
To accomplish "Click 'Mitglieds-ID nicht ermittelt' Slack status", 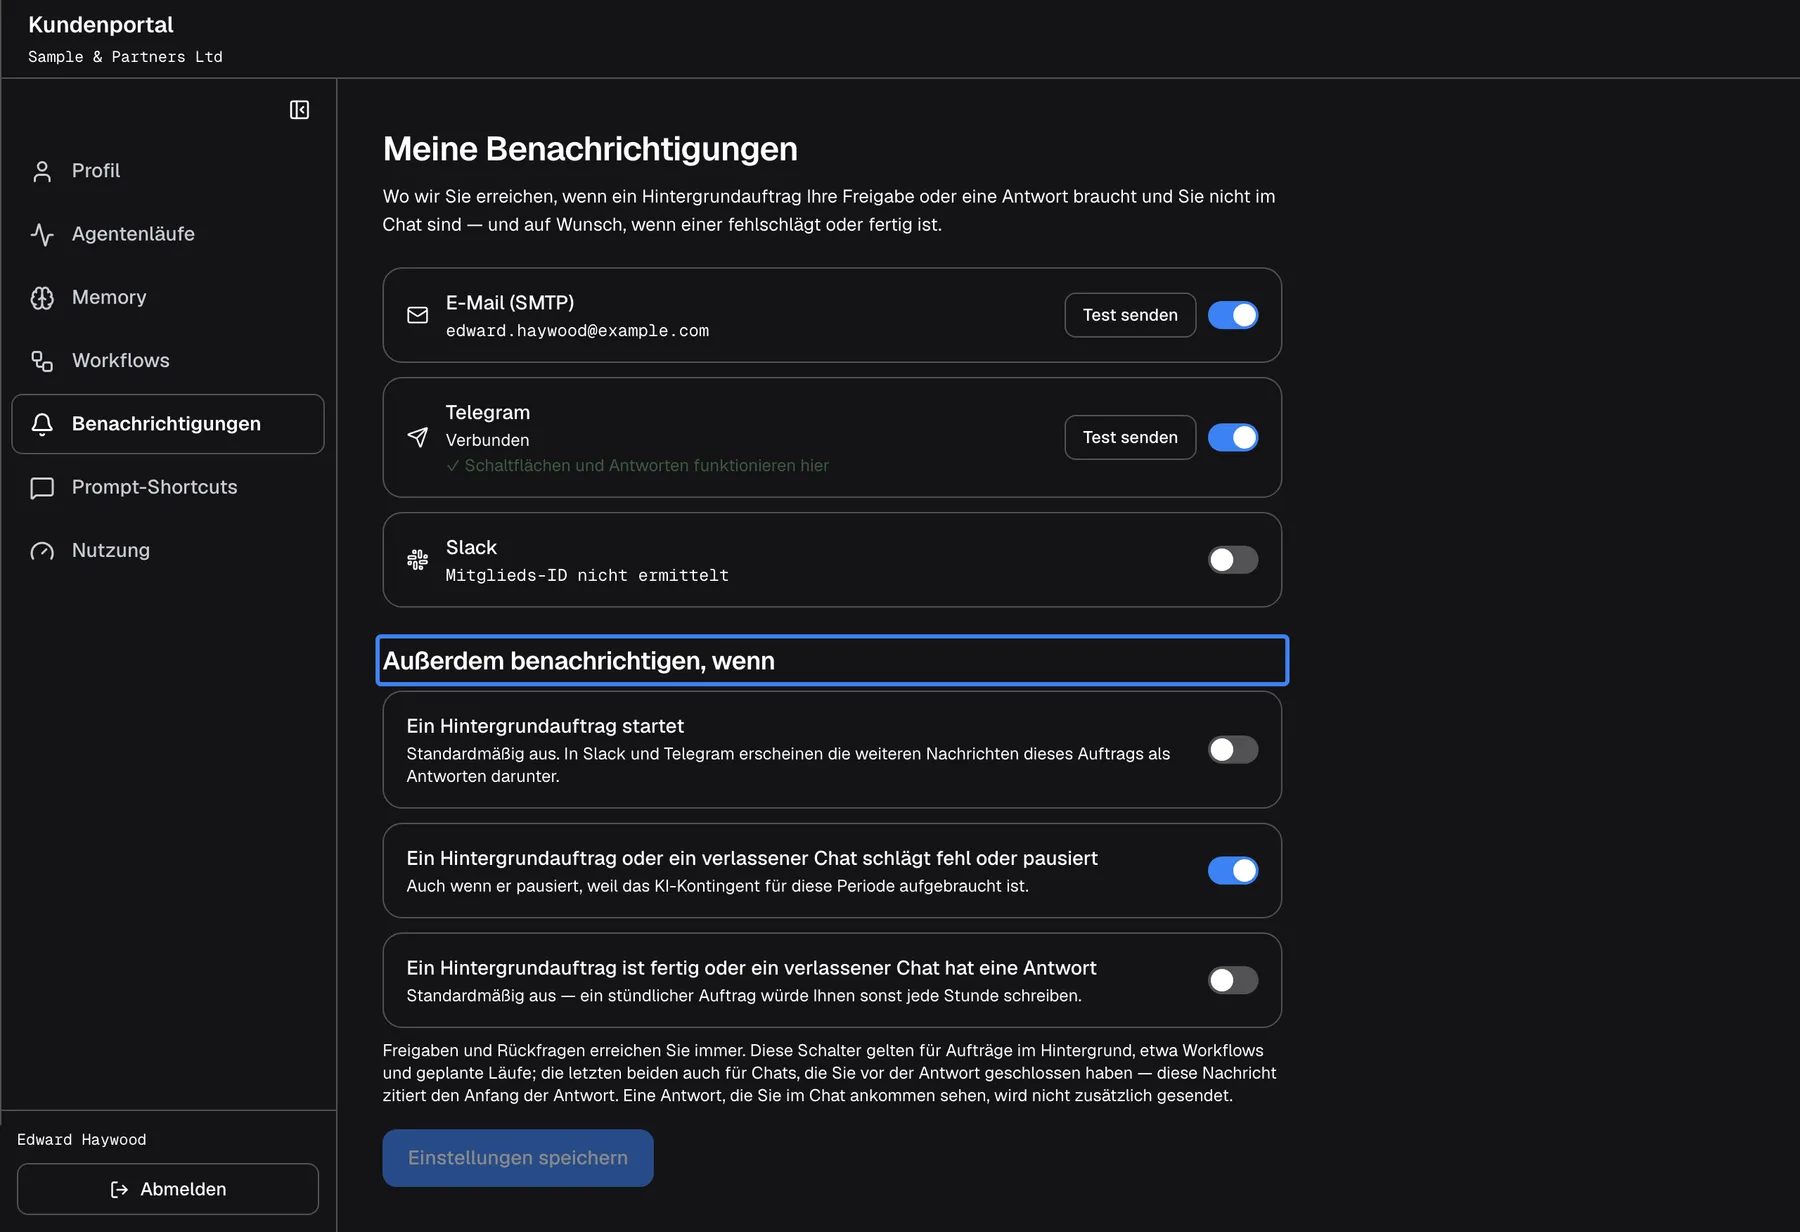I will pos(587,576).
